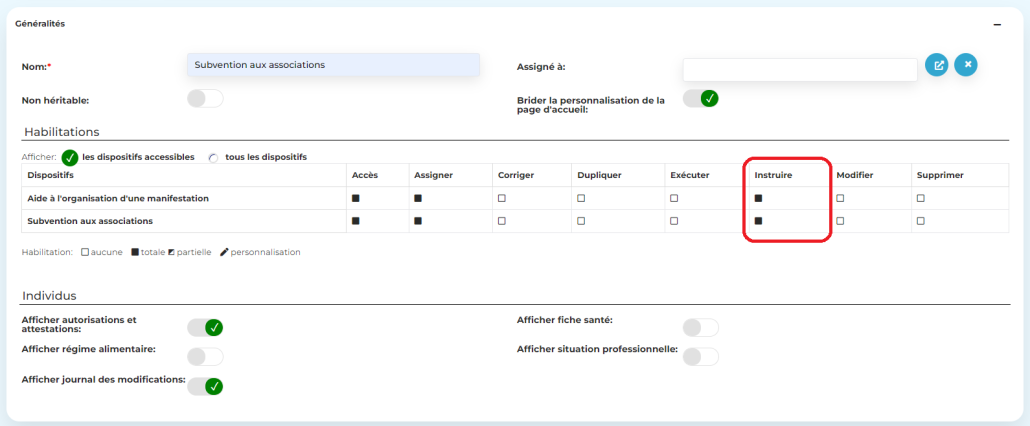The height and width of the screenshot is (426, 1030).
Task: Toggle the Non héritable switch
Action: click(206, 99)
